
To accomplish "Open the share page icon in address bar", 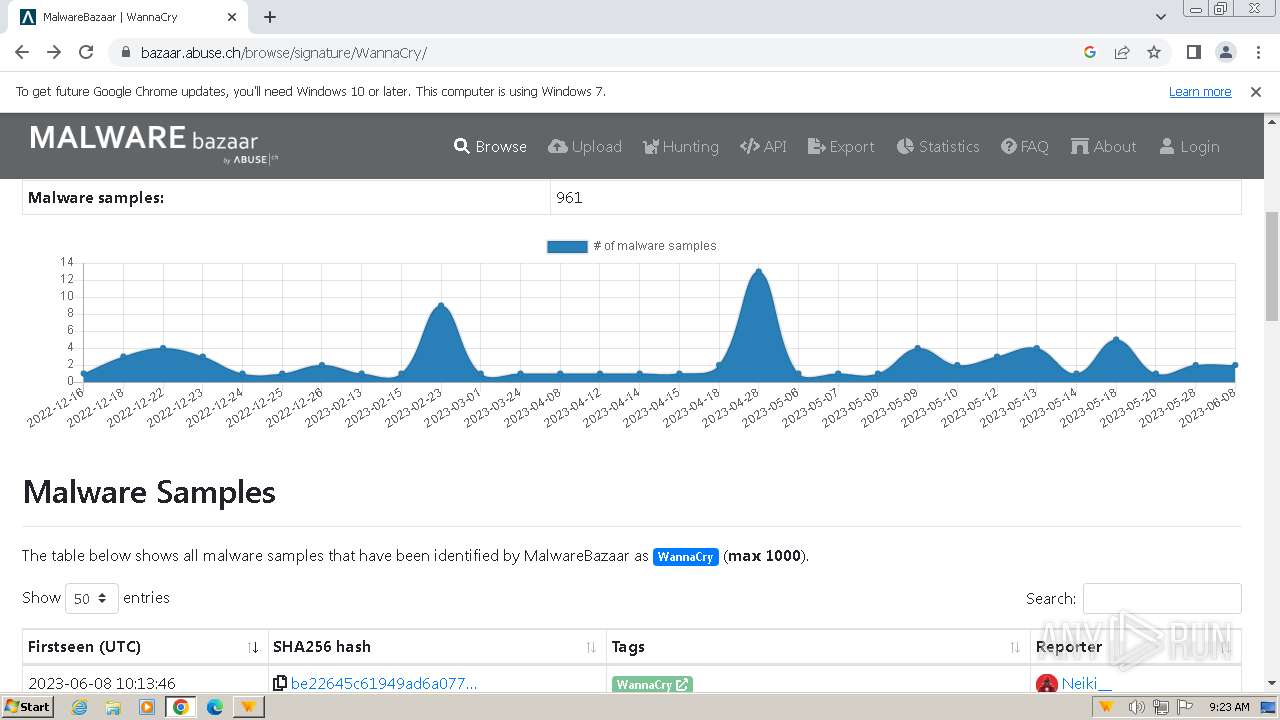I will click(1122, 52).
